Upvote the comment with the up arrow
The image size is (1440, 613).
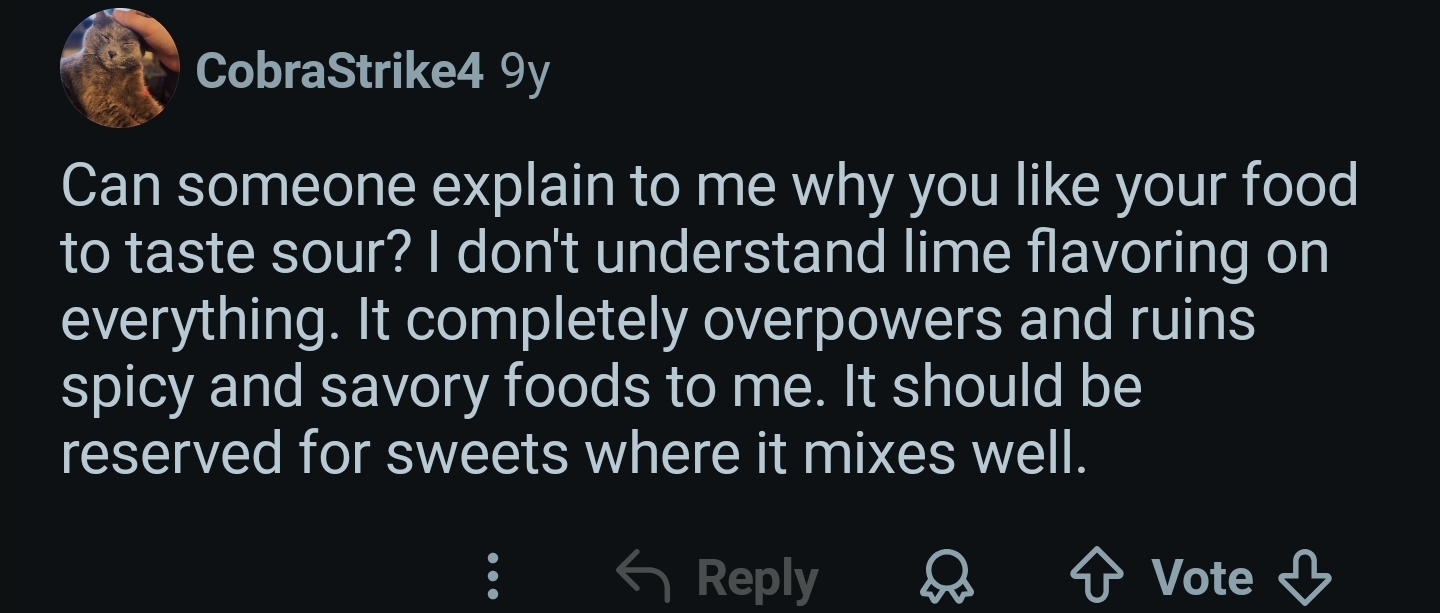click(x=1094, y=578)
